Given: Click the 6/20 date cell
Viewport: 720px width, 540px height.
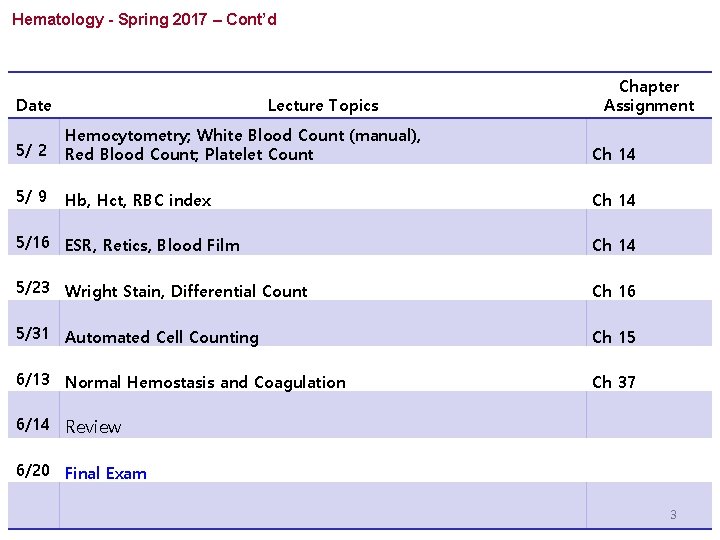Looking at the screenshot, I should pyautogui.click(x=33, y=470).
